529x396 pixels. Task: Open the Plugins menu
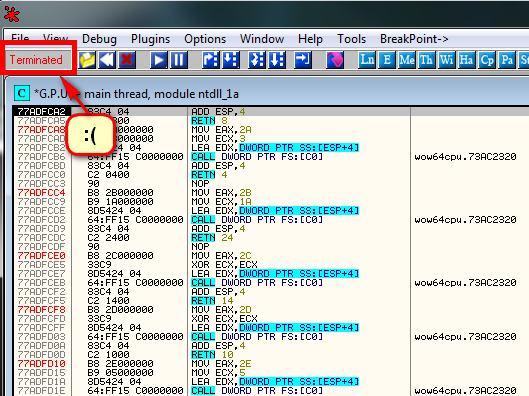(150, 39)
